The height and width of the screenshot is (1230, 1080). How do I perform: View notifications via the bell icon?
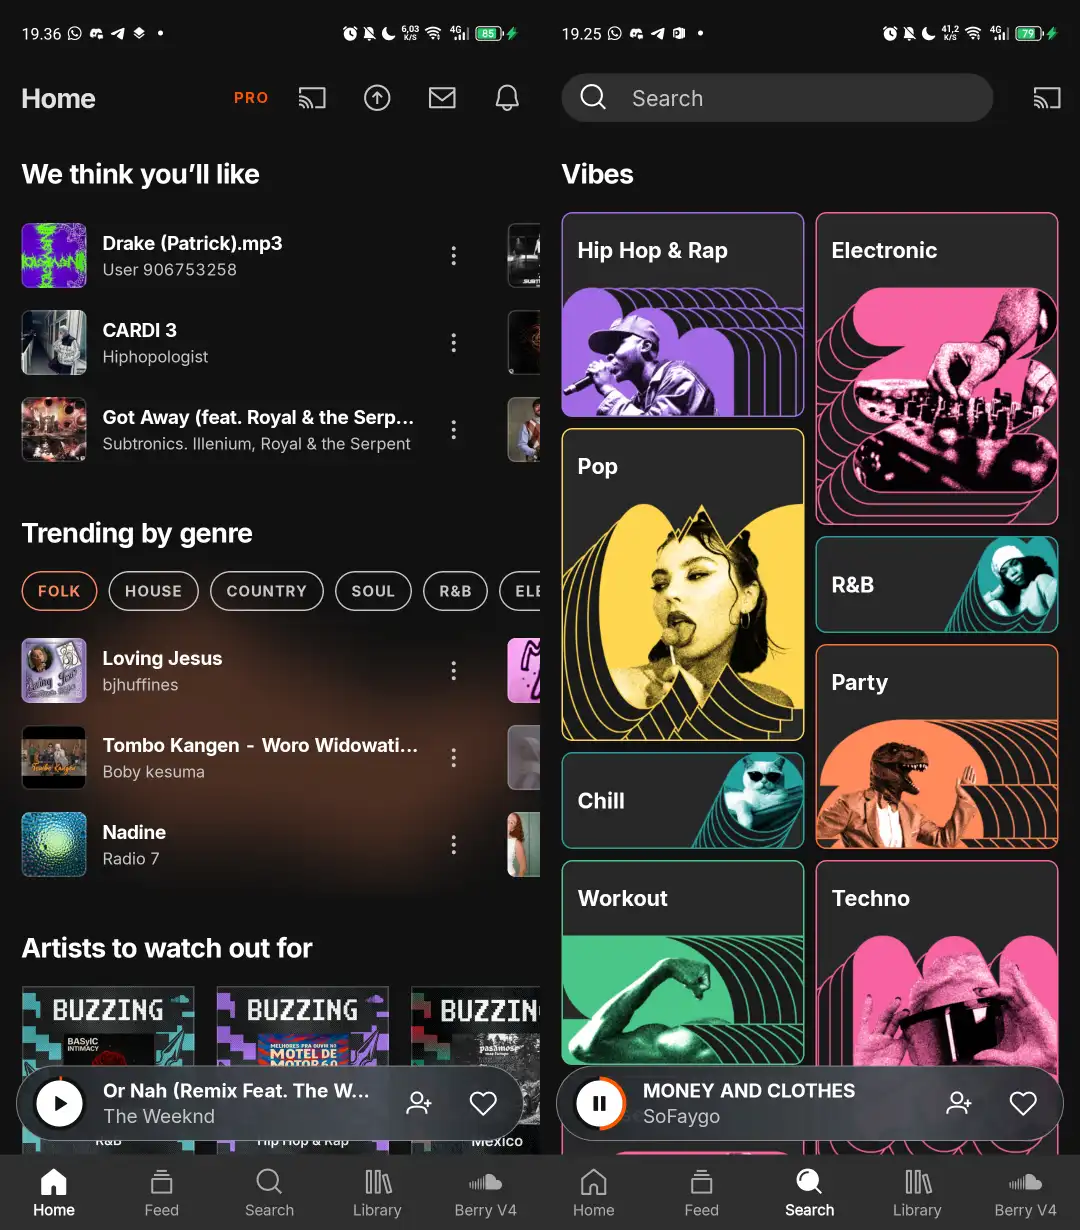[507, 97]
